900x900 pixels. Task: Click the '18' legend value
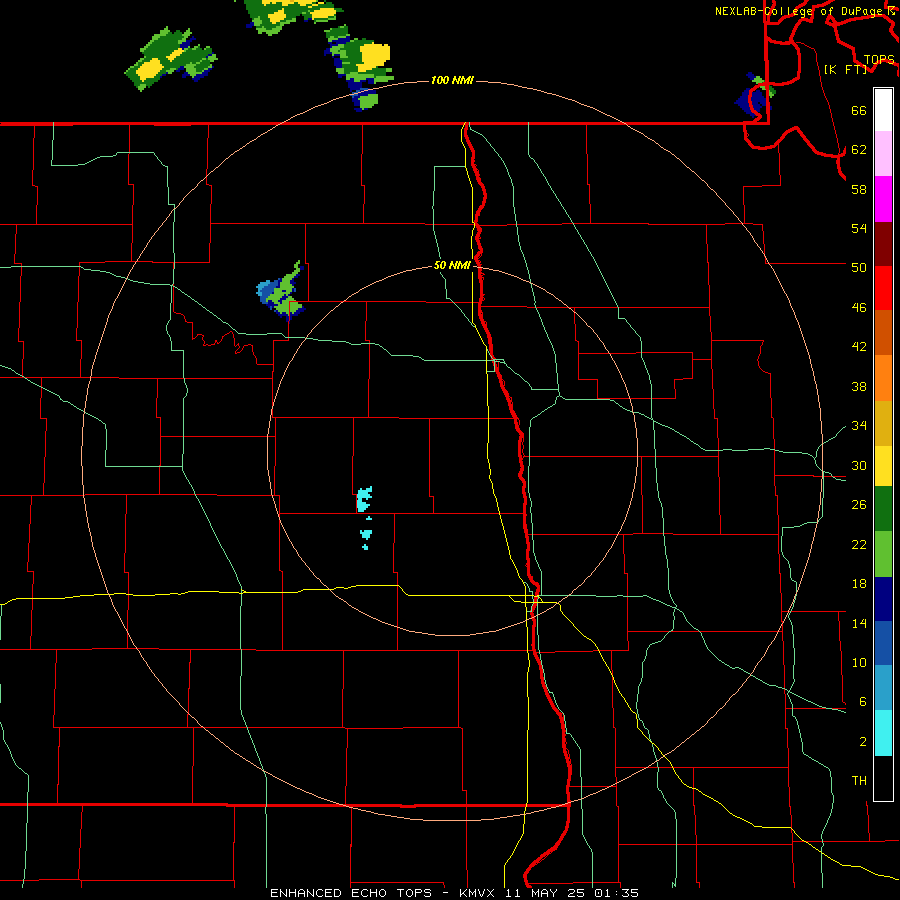[859, 584]
